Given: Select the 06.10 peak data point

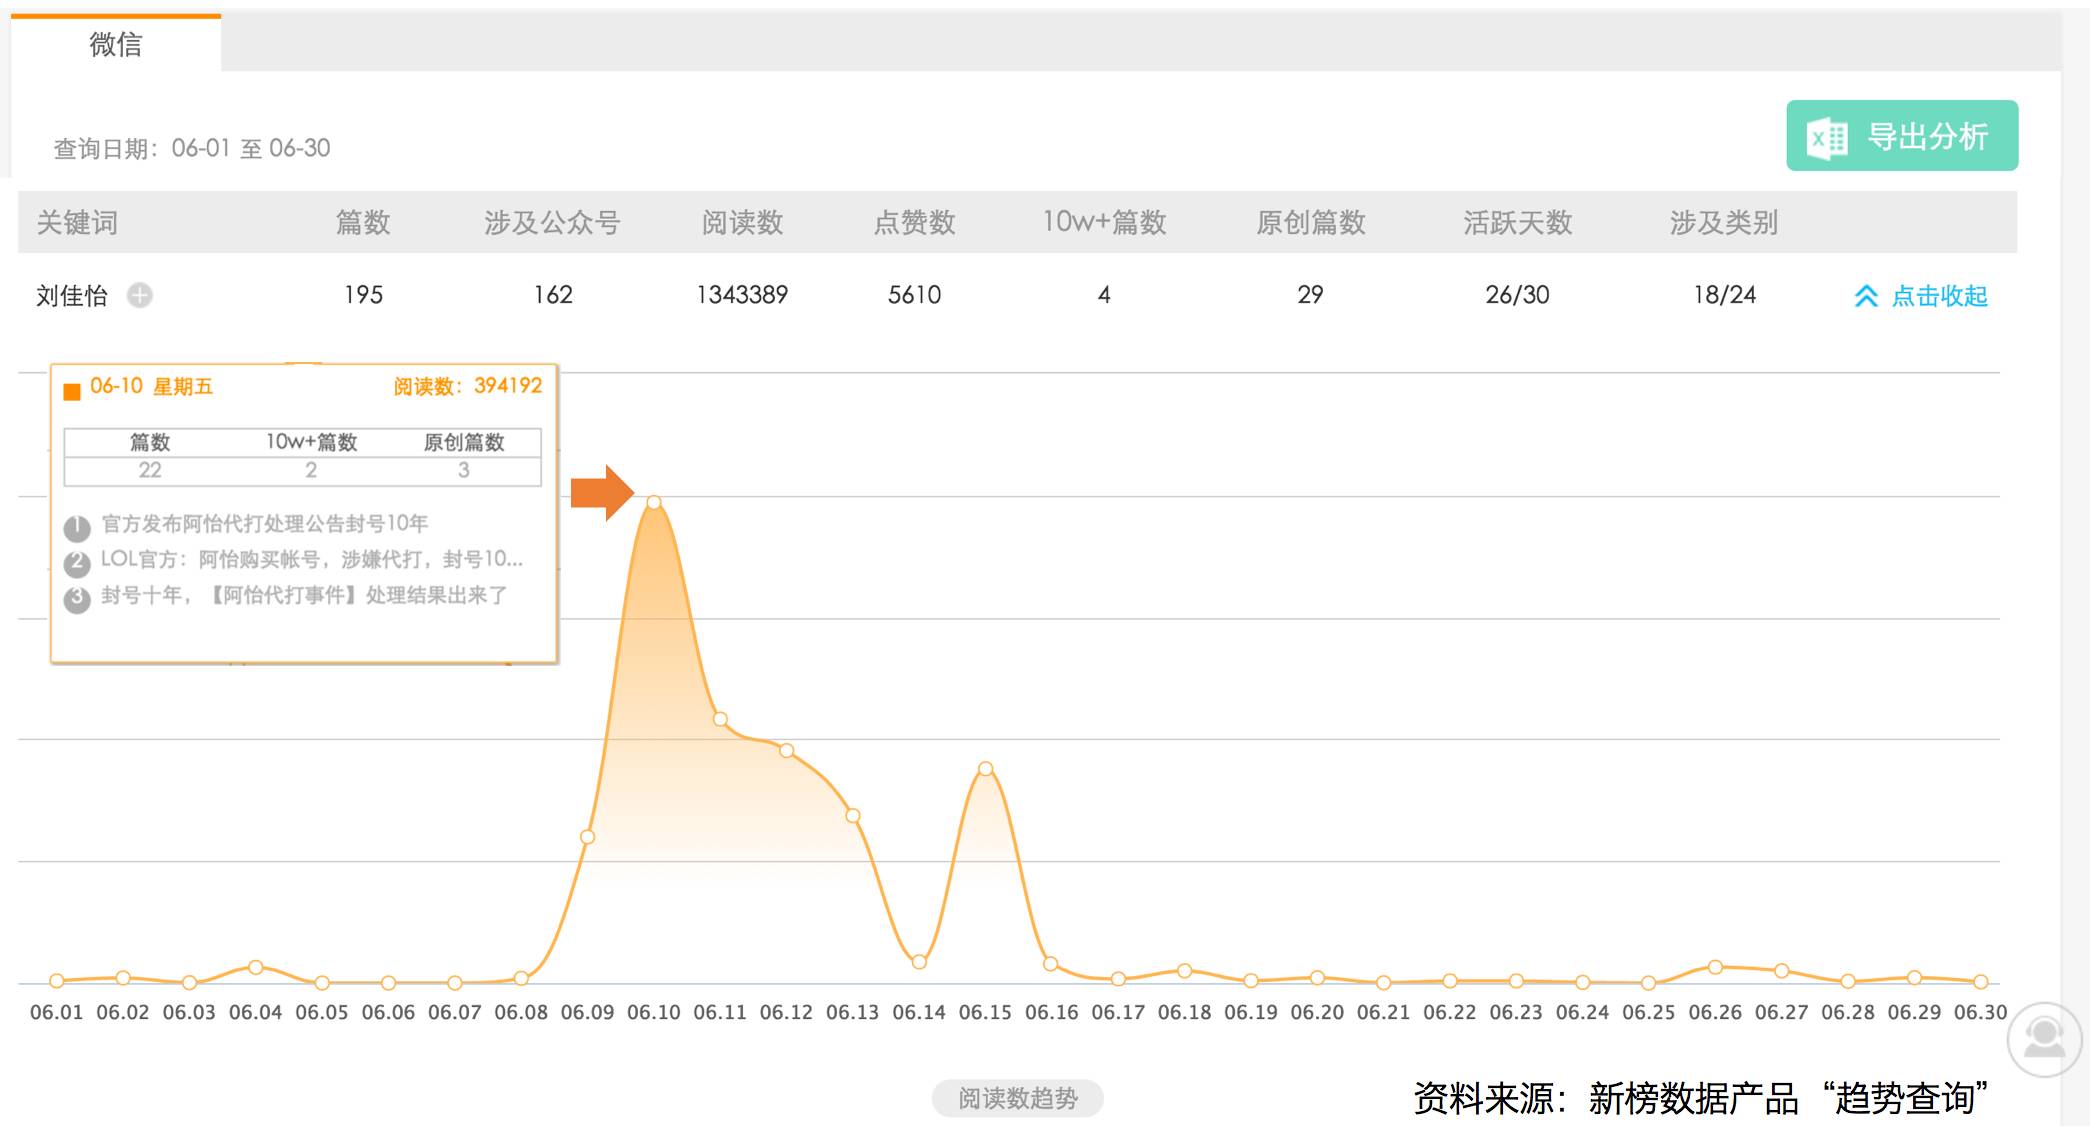Looking at the screenshot, I should (x=654, y=502).
